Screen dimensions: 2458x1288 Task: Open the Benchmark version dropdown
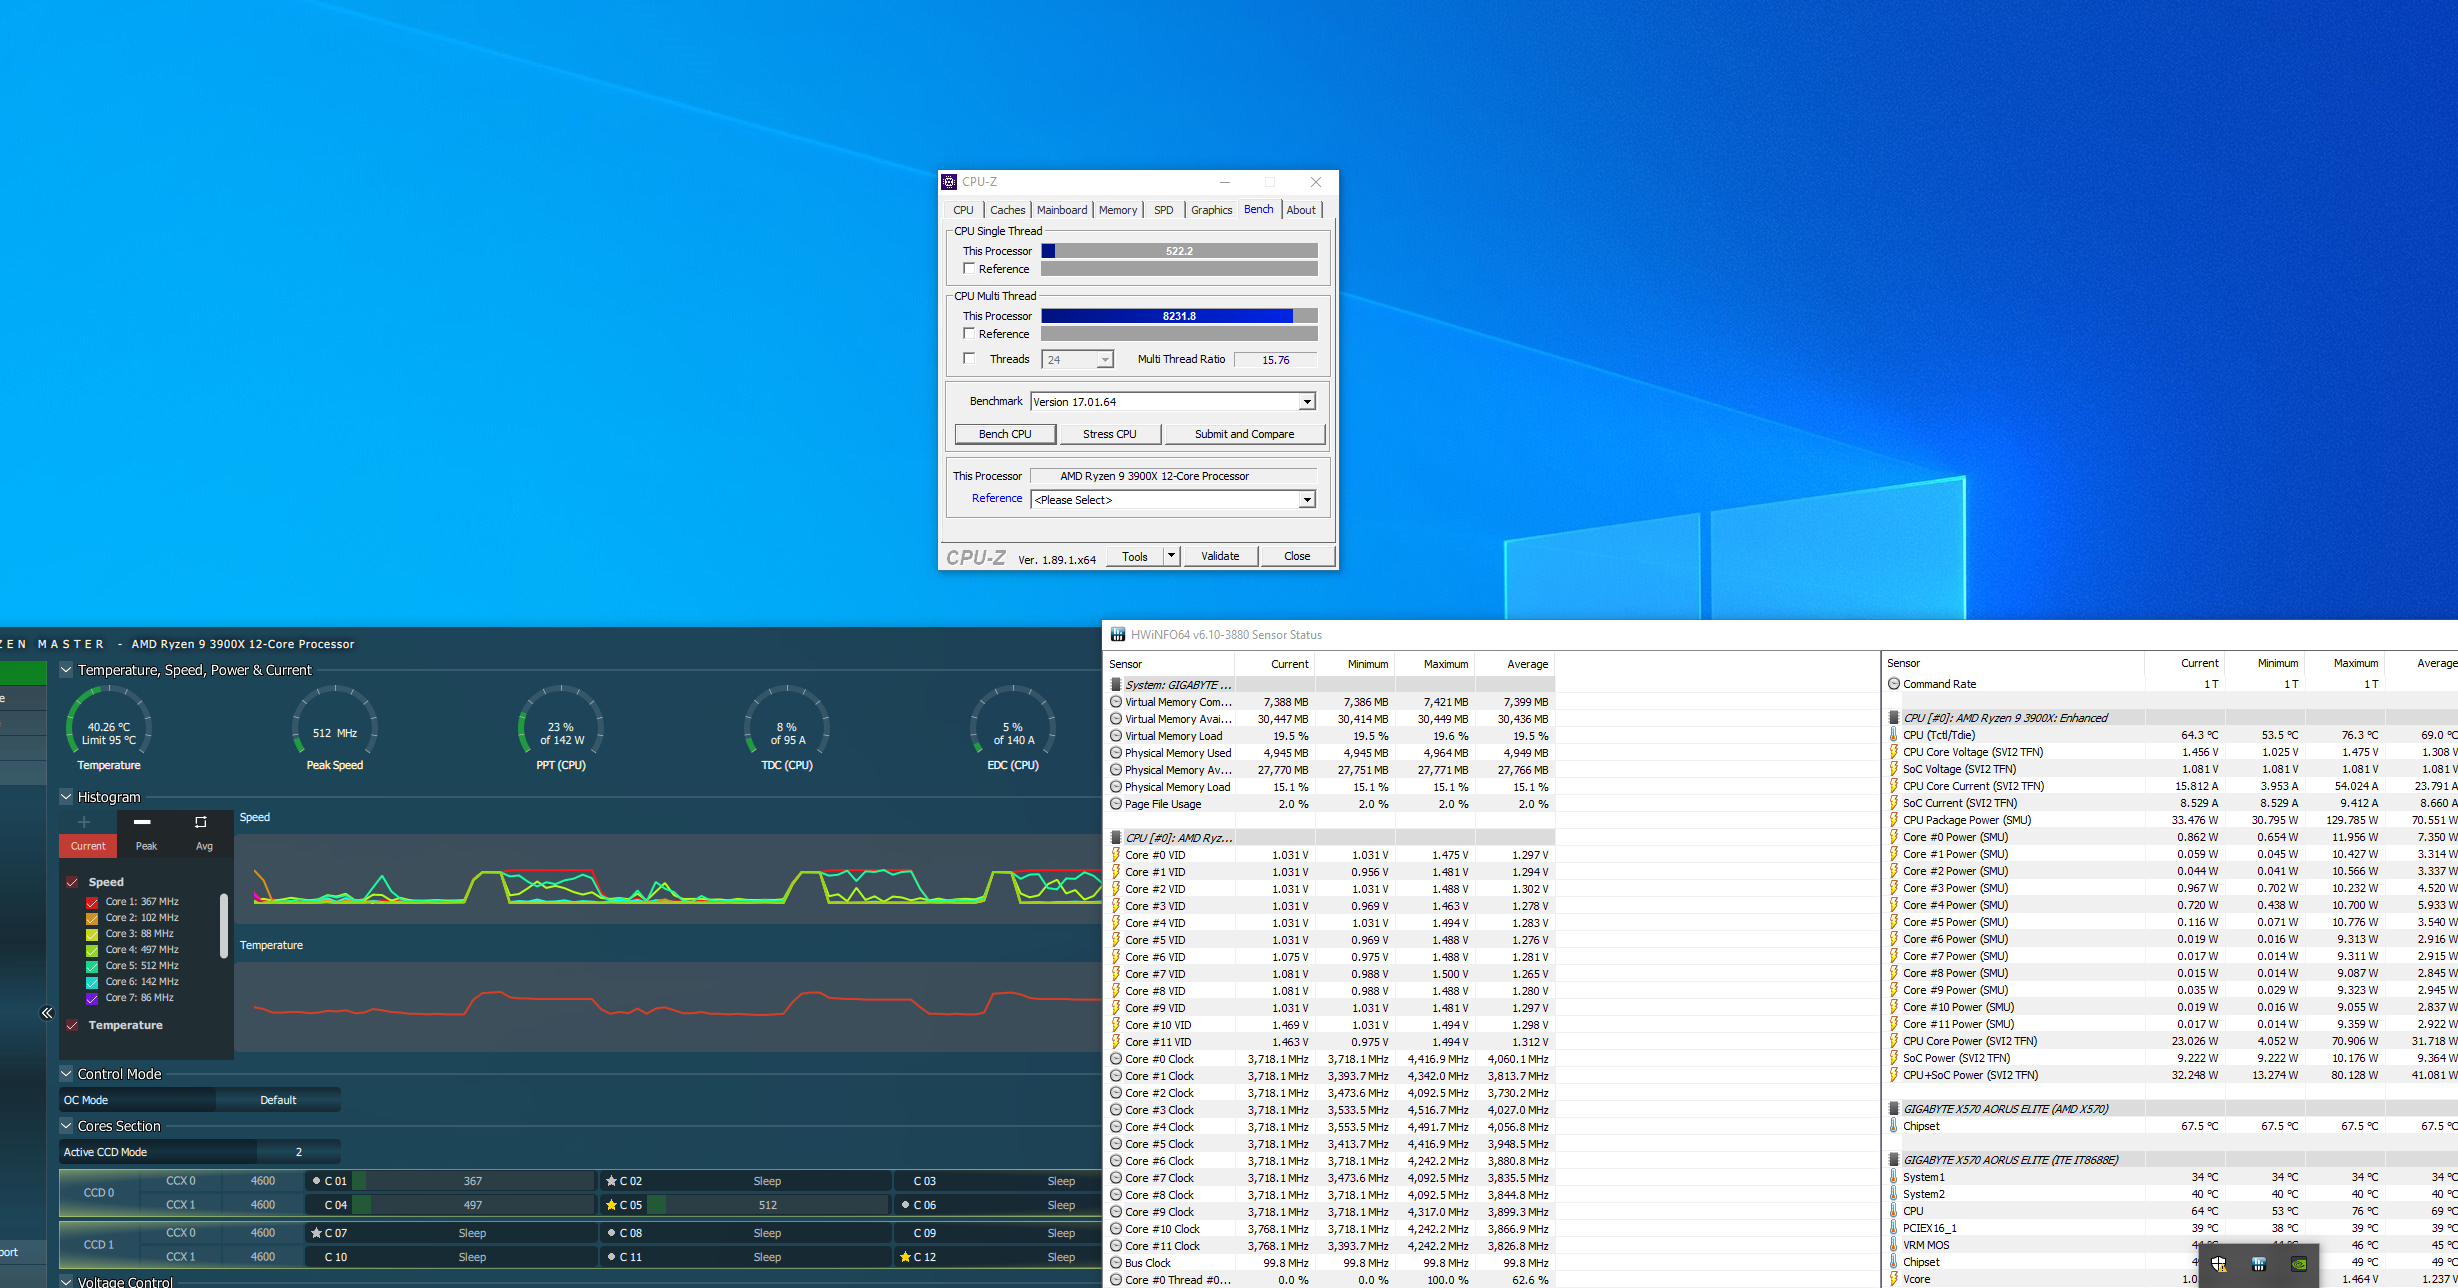(x=1307, y=402)
